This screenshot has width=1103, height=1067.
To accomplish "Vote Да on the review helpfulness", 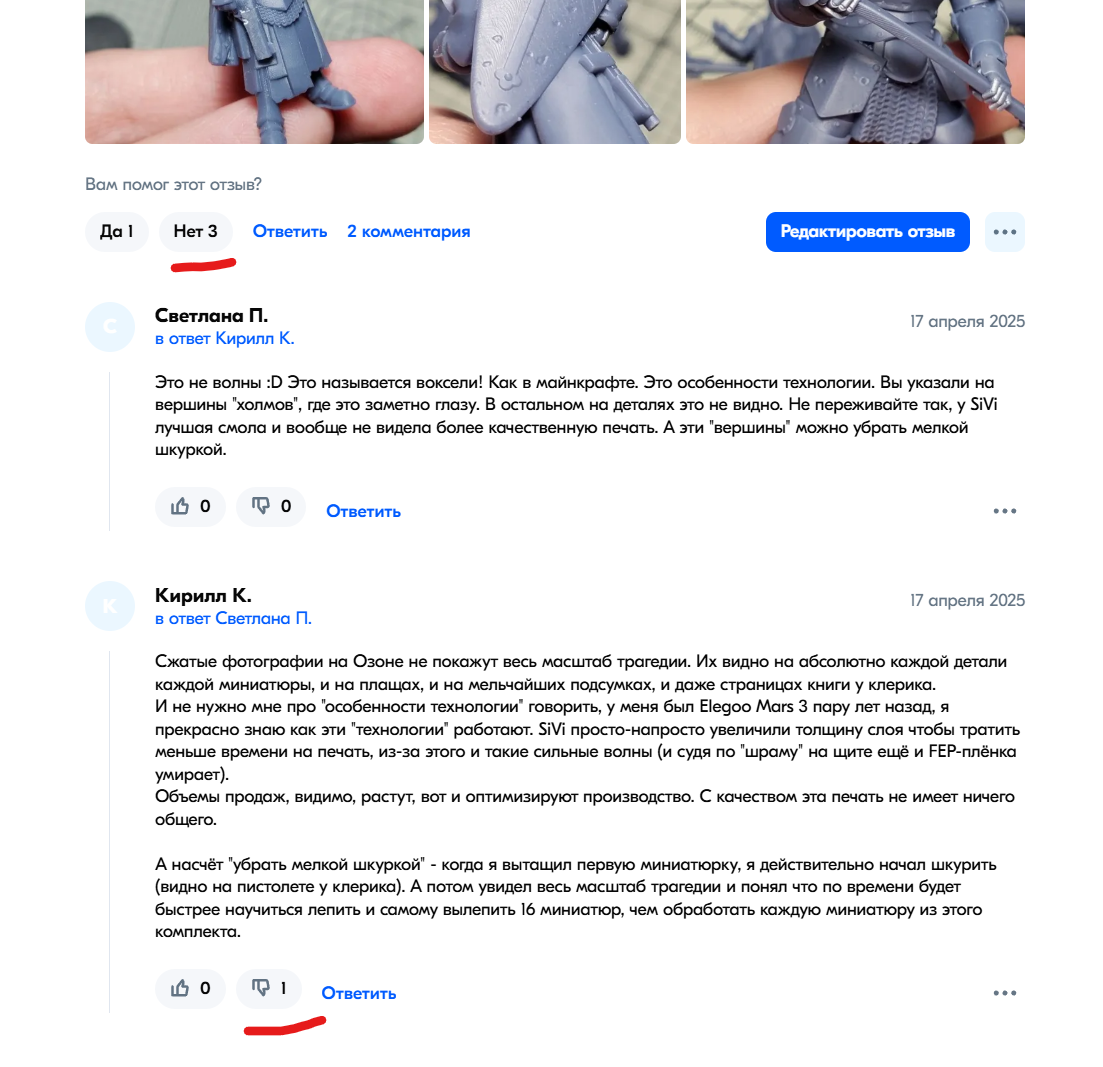I will click(117, 232).
